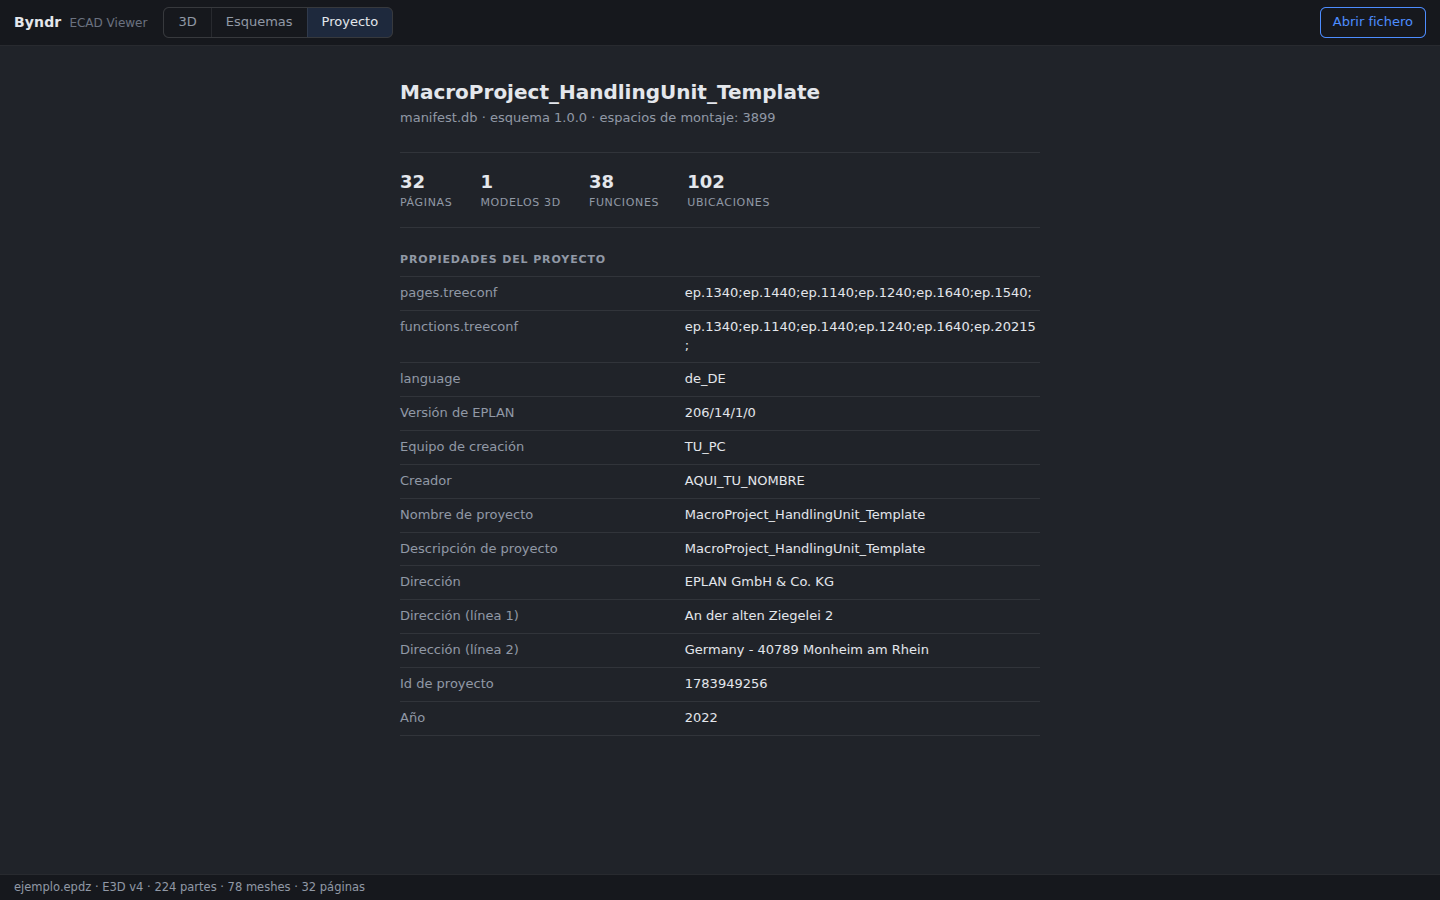Select the Proyecto tab
The image size is (1440, 900).
(350, 22)
